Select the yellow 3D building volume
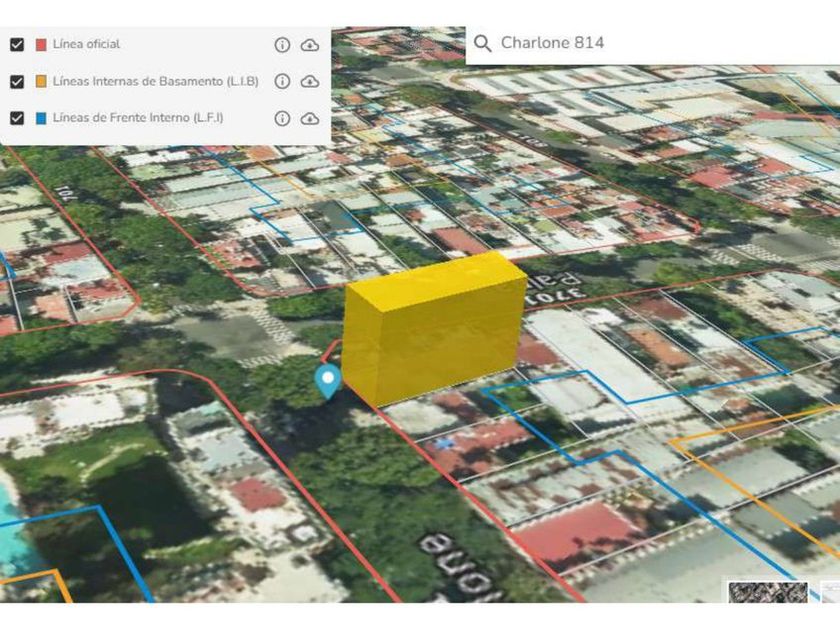 435,325
